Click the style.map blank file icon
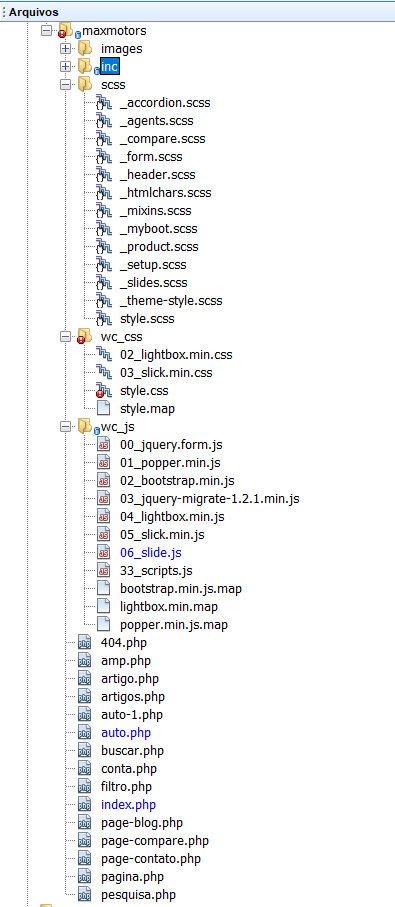 pyautogui.click(x=104, y=408)
